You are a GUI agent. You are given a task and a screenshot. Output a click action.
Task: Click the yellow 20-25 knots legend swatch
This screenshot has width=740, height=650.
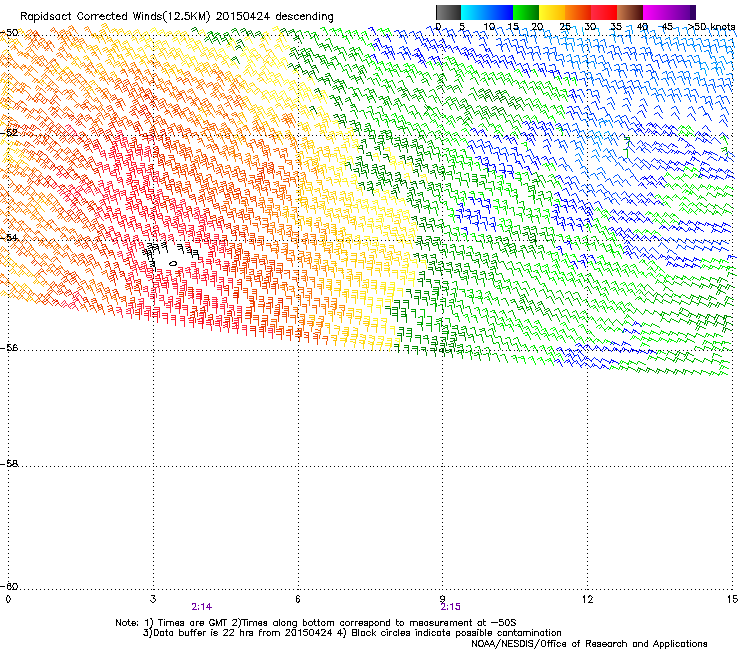click(x=552, y=12)
